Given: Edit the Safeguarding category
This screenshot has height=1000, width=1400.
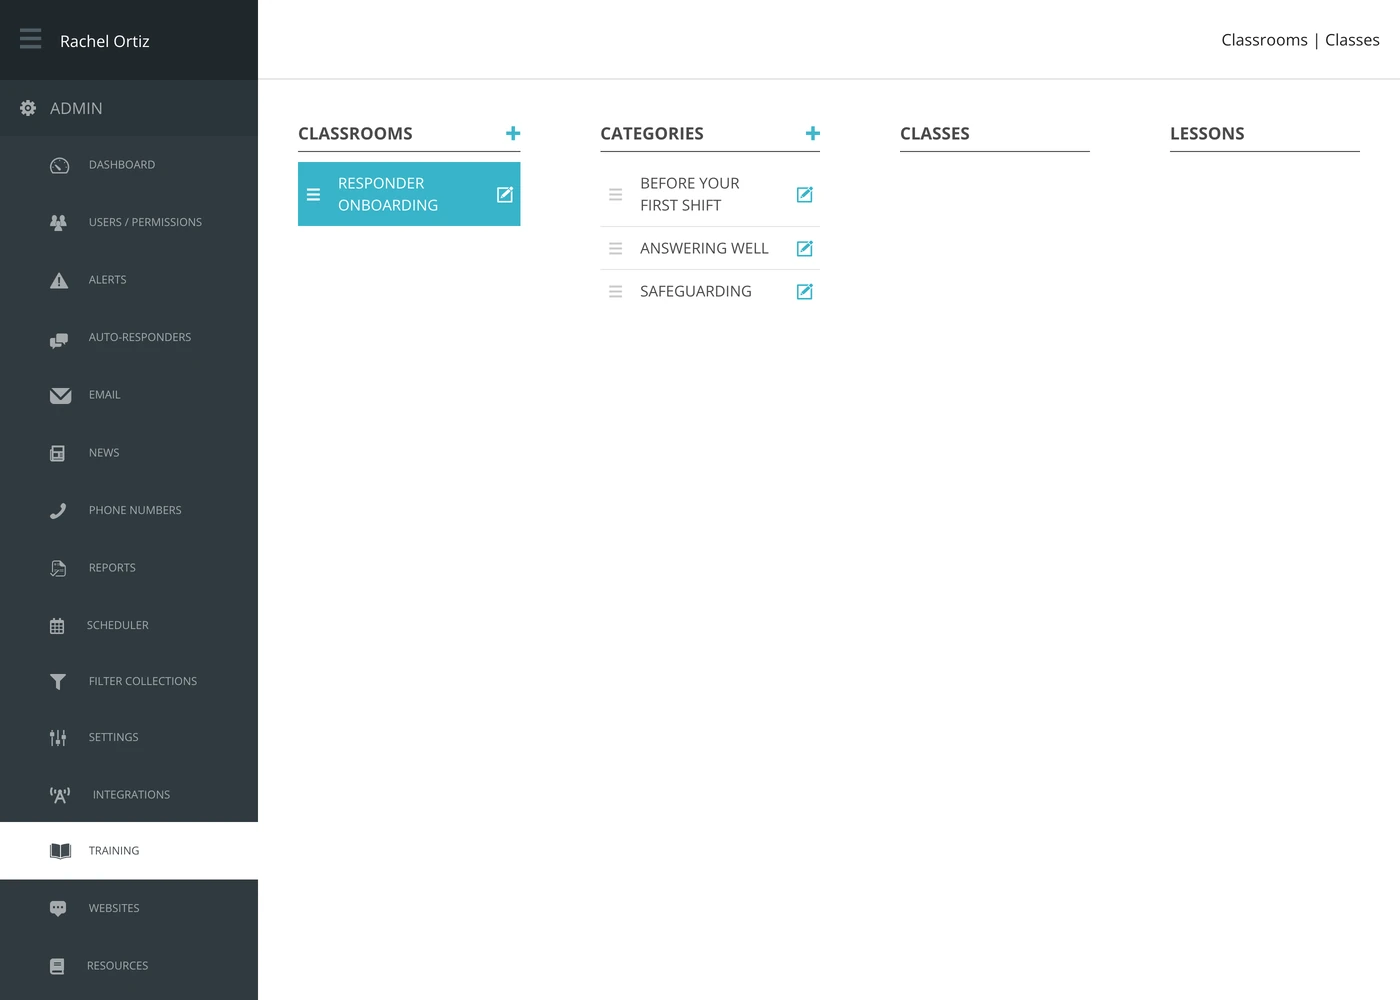Looking at the screenshot, I should pyautogui.click(x=804, y=291).
